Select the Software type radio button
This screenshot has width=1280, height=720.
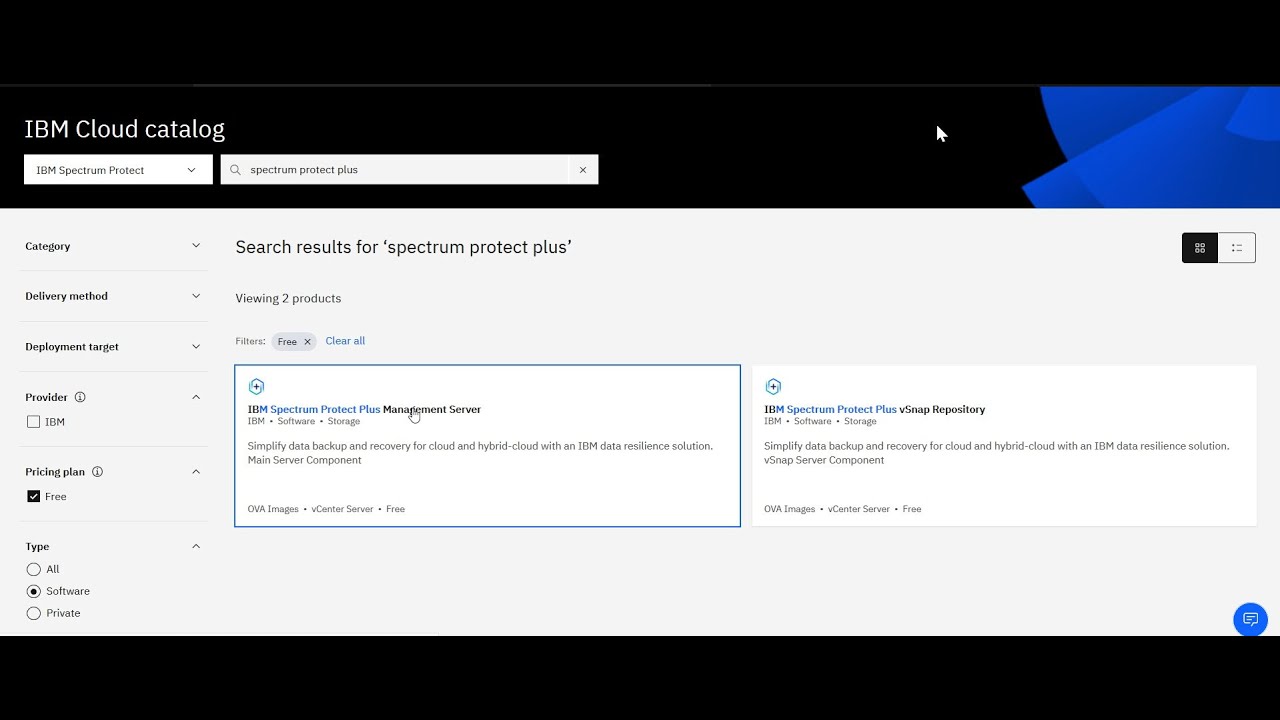coord(34,591)
